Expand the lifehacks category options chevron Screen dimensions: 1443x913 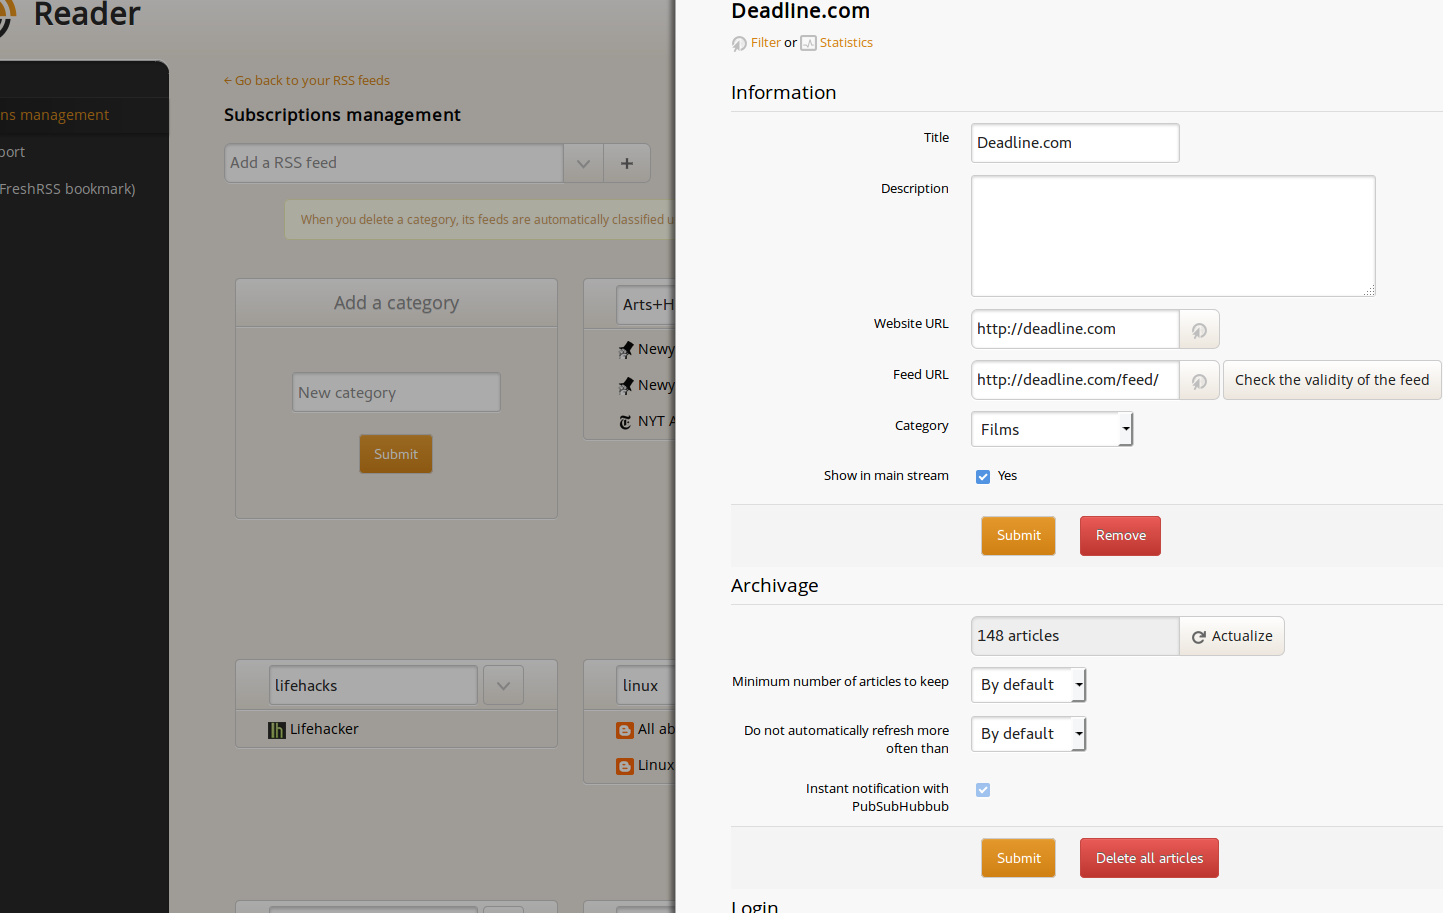(503, 685)
